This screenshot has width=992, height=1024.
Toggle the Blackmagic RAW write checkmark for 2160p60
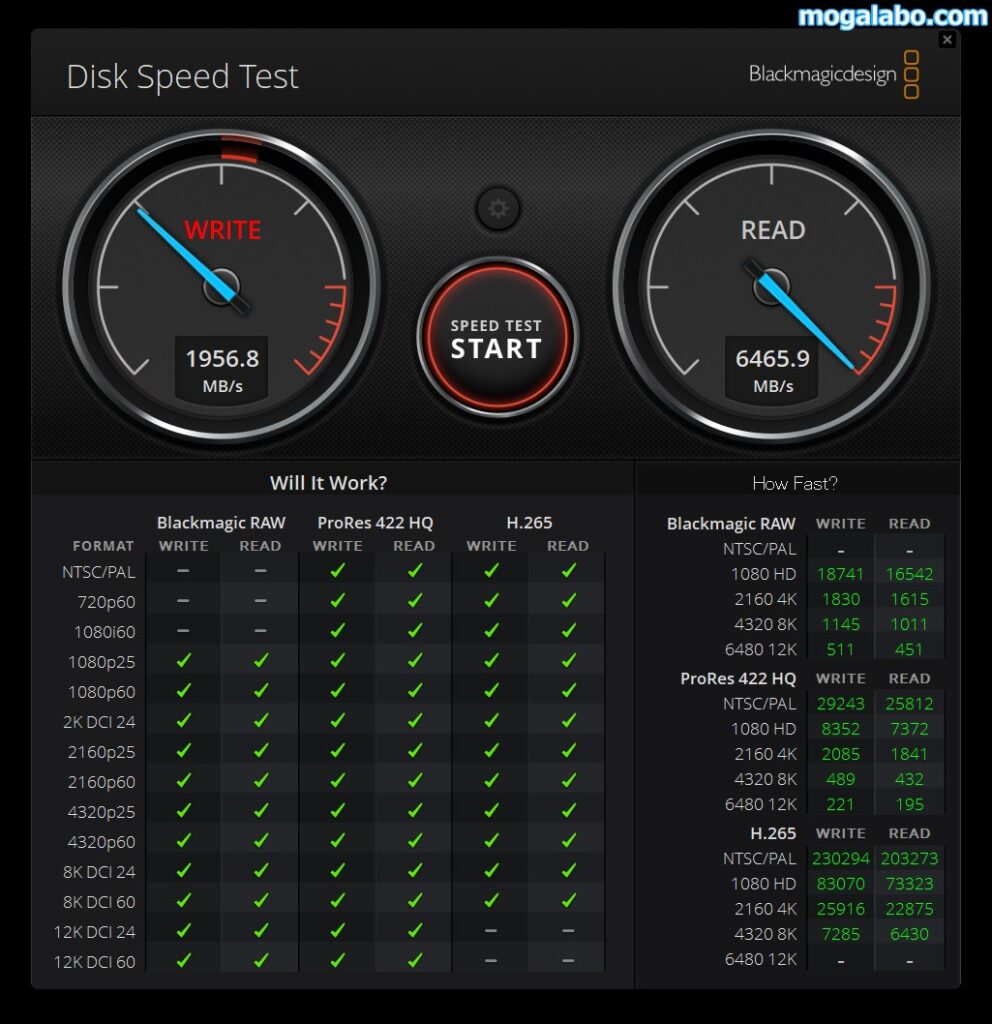point(183,781)
